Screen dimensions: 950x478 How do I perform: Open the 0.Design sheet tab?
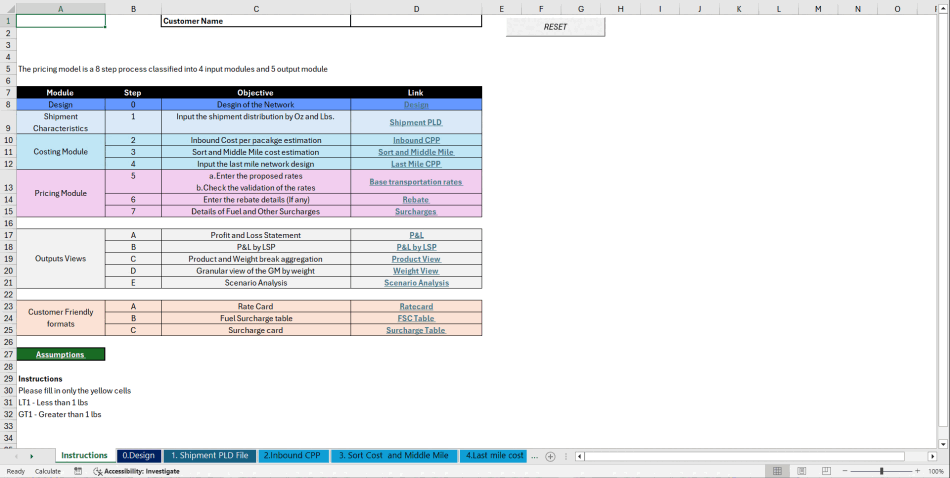click(138, 456)
